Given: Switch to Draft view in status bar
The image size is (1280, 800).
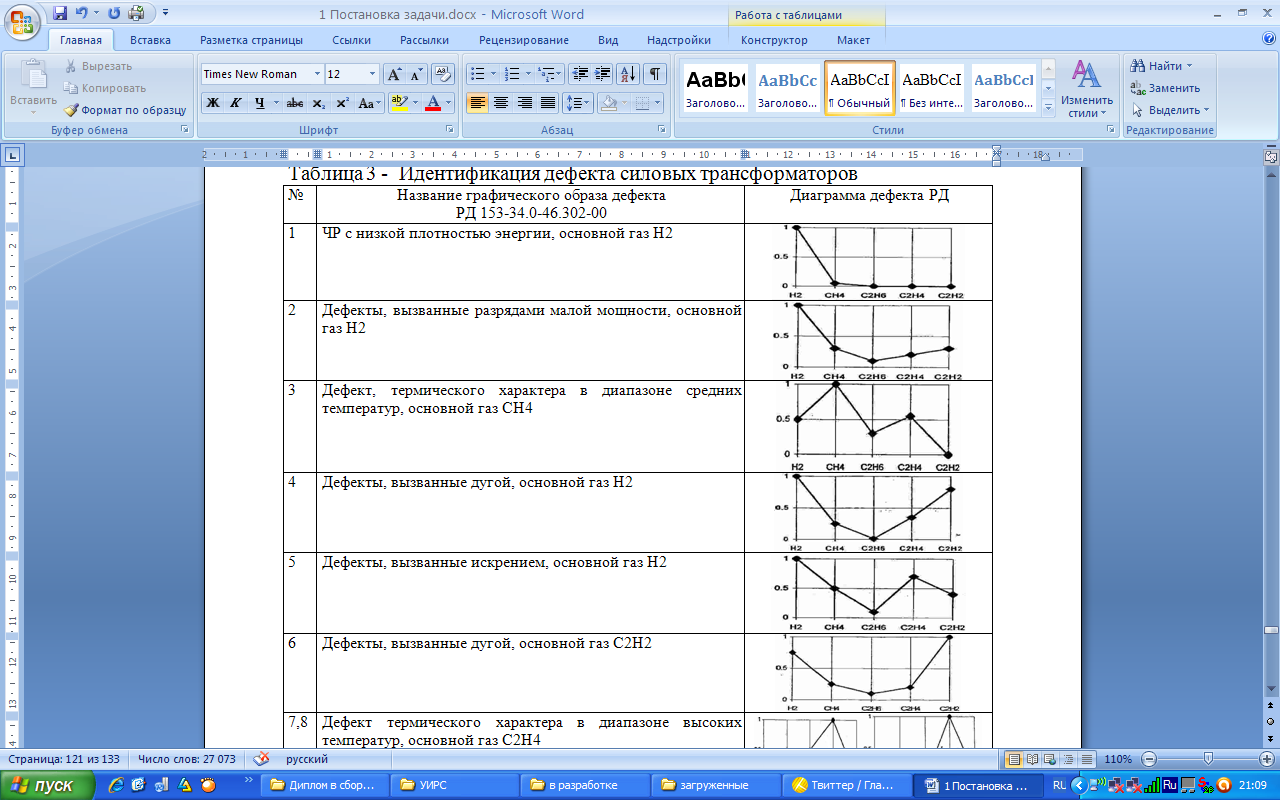Looking at the screenshot, I should point(1086,759).
